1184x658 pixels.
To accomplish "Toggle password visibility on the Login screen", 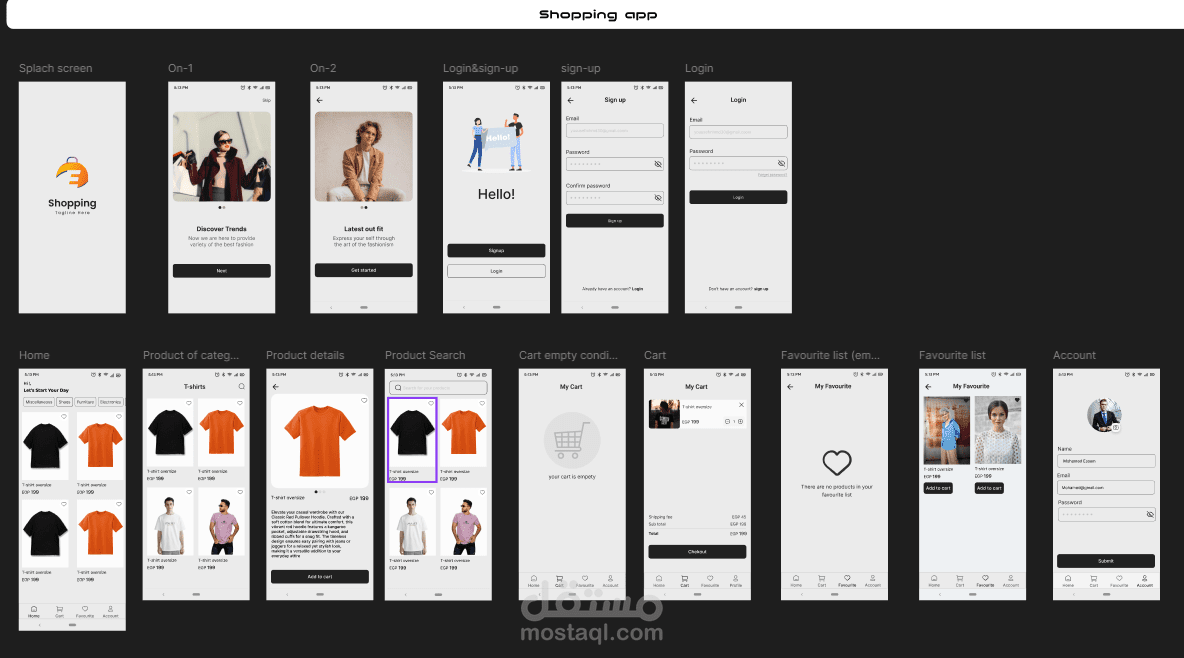I will (782, 163).
